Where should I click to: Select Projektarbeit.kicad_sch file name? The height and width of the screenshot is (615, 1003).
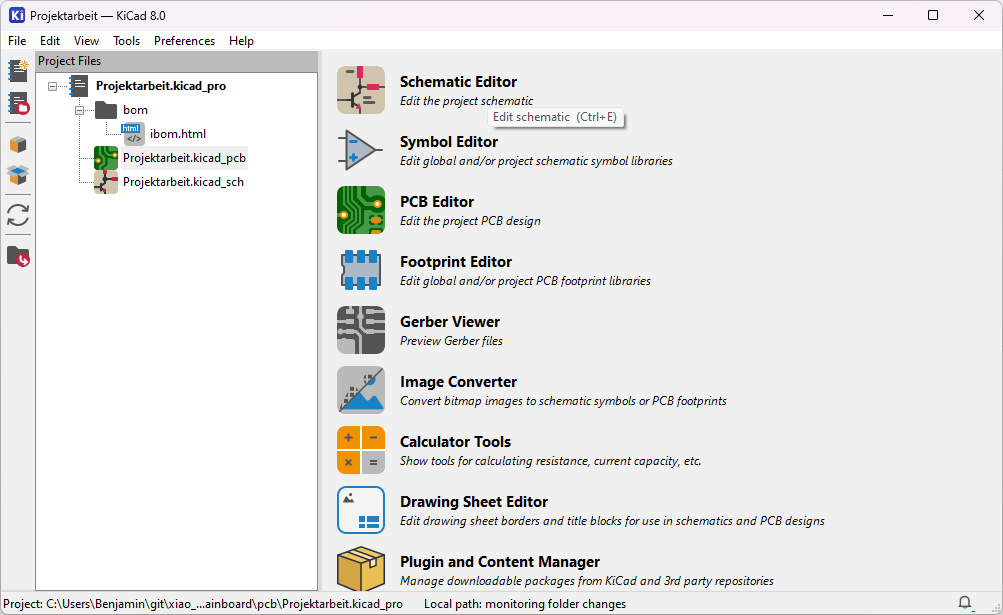[x=183, y=182]
